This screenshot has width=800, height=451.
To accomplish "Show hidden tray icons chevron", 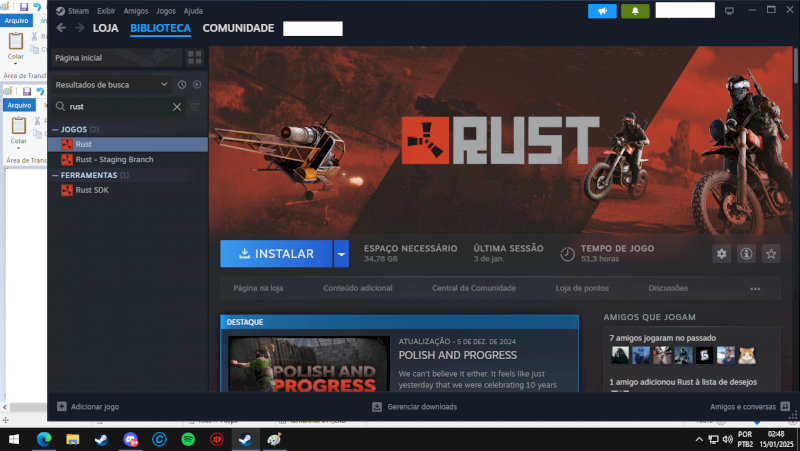I will [699, 439].
